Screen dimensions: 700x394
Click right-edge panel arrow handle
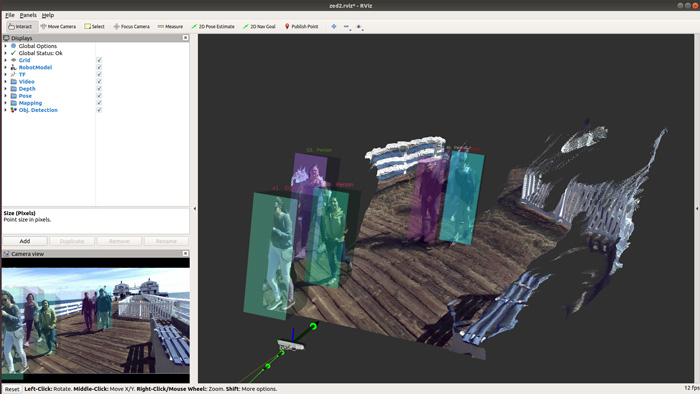coord(697,208)
